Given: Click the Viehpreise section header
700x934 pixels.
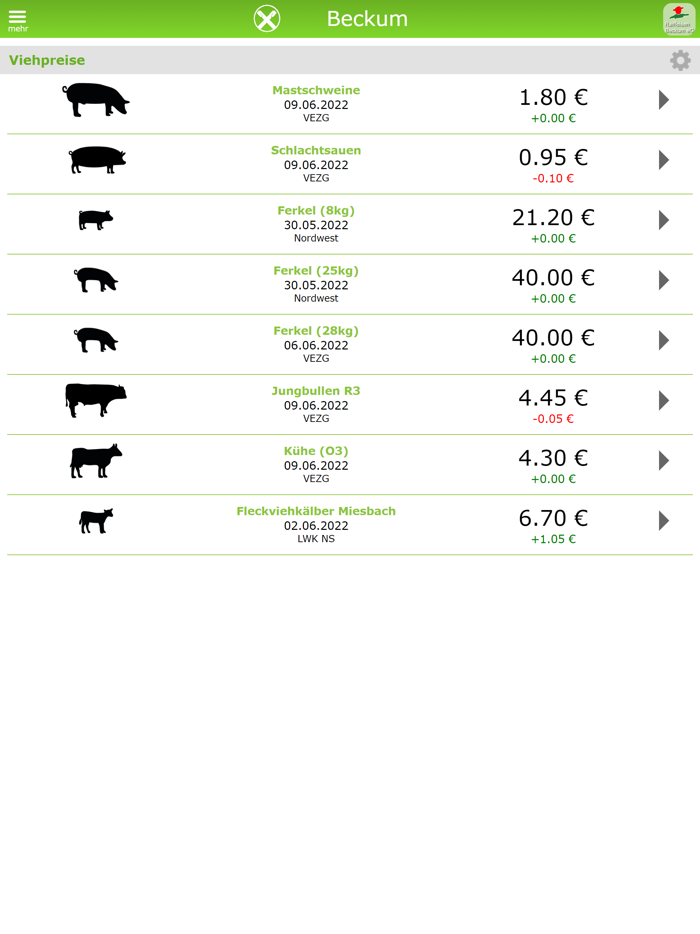Looking at the screenshot, I should click(x=47, y=61).
